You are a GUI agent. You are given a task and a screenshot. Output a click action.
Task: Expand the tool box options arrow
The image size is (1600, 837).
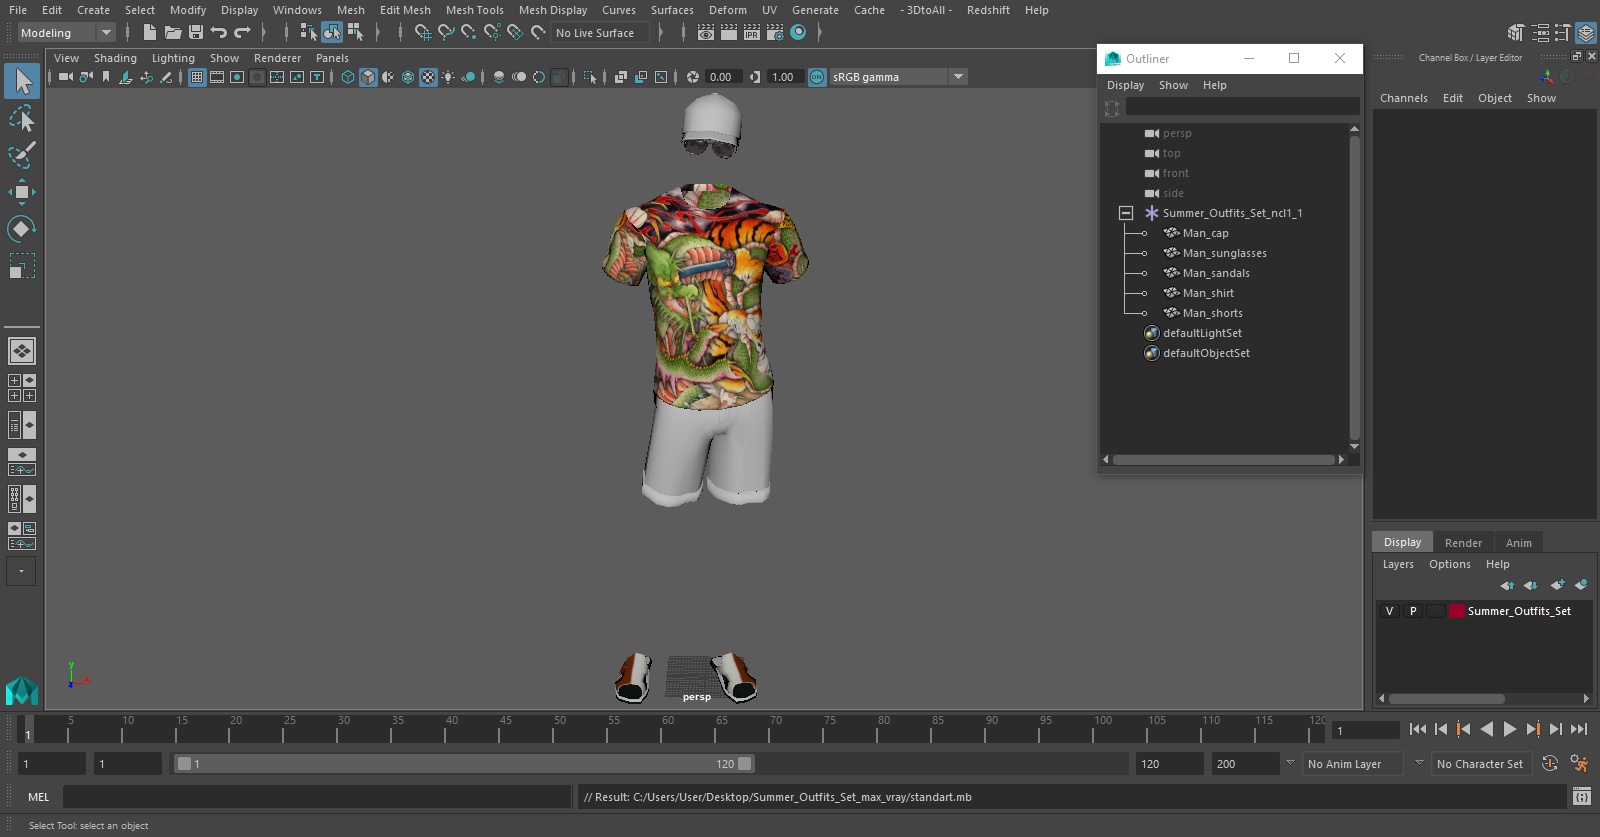pyautogui.click(x=21, y=571)
